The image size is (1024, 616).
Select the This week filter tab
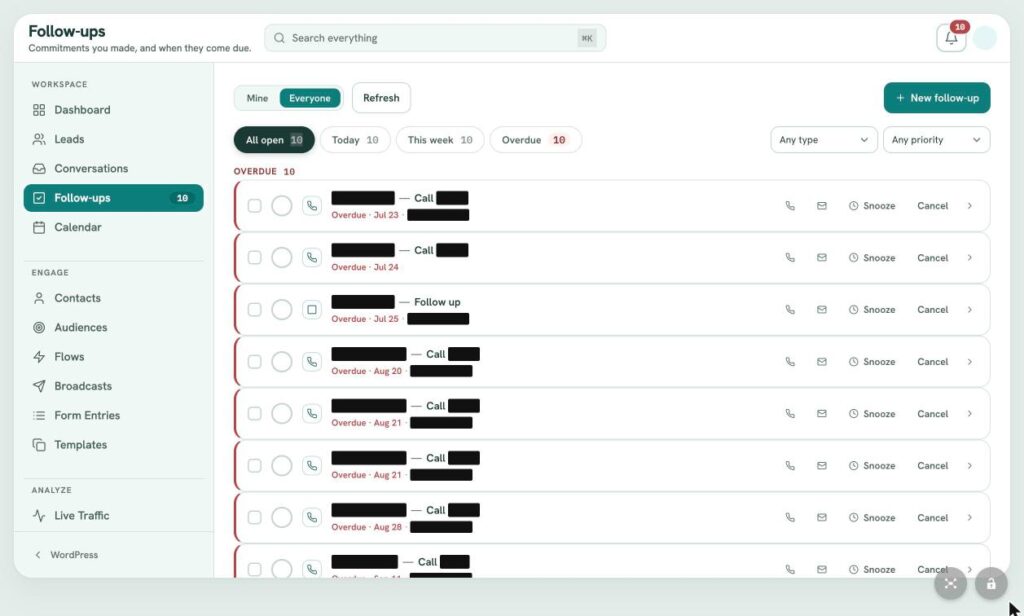pos(440,140)
